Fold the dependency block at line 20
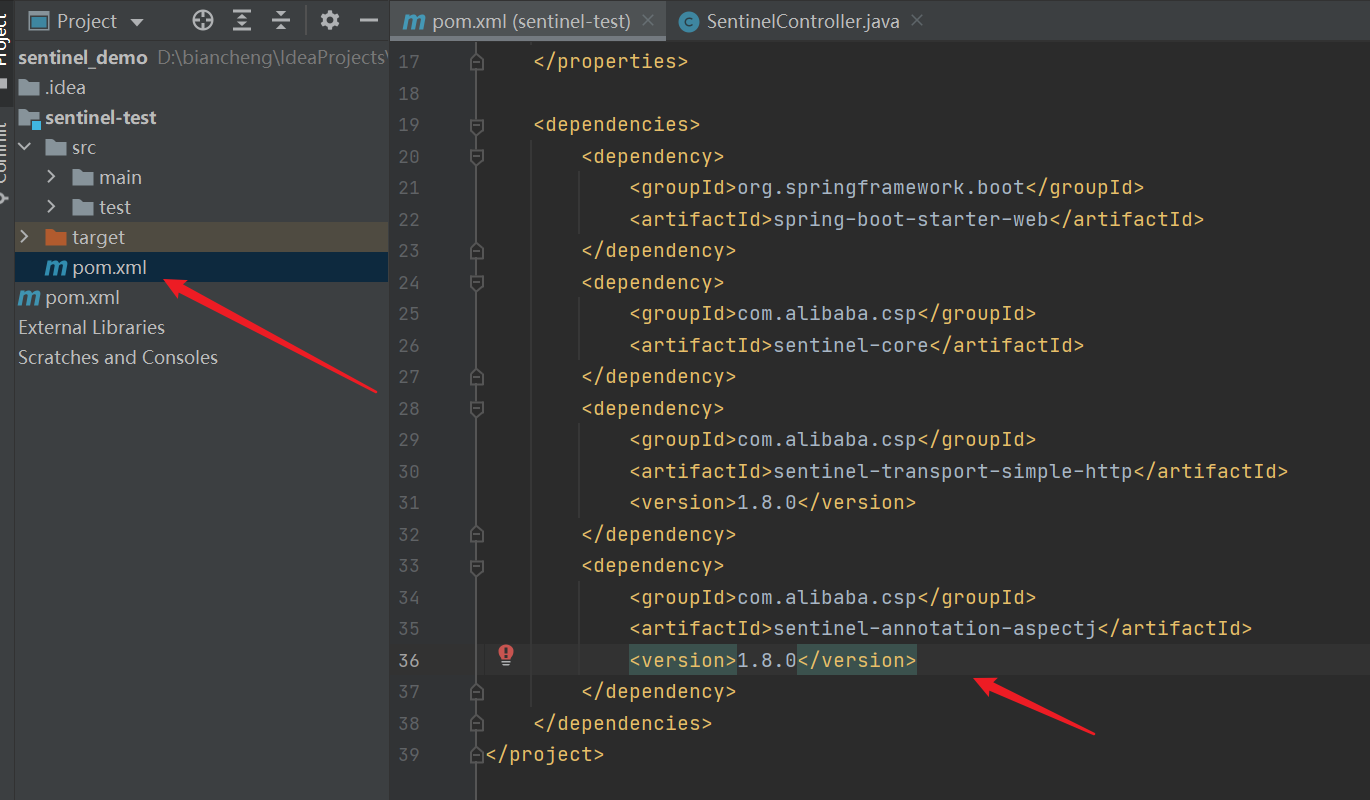Image resolution: width=1370 pixels, height=800 pixels. pos(476,156)
